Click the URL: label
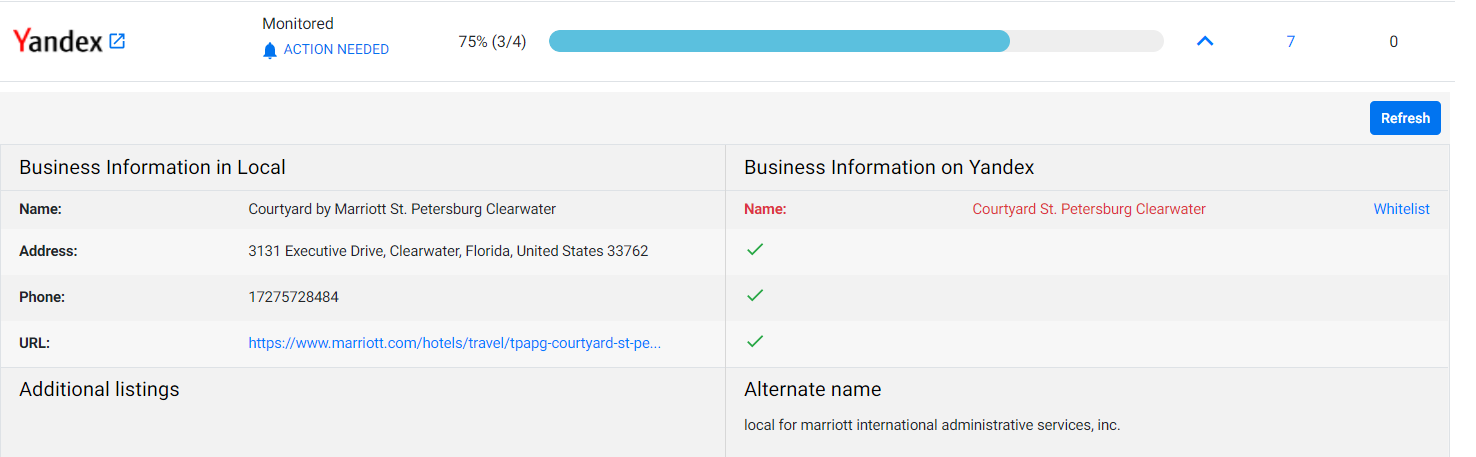This screenshot has height=457, width=1476. click(34, 343)
